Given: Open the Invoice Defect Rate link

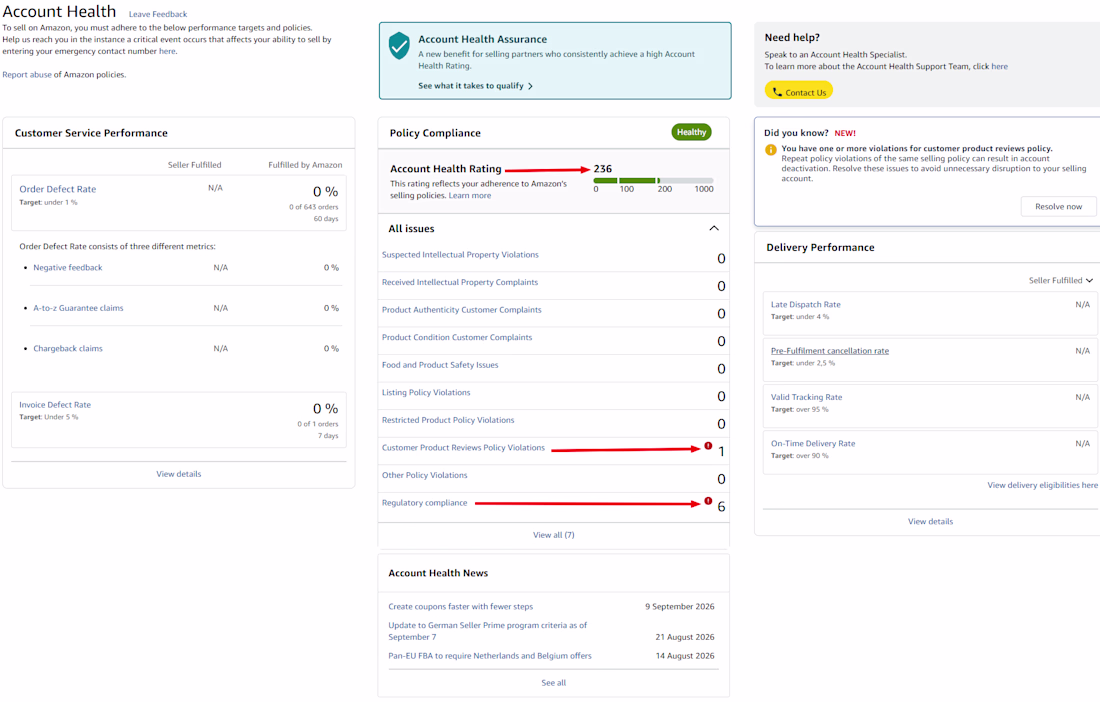Looking at the screenshot, I should pos(55,405).
